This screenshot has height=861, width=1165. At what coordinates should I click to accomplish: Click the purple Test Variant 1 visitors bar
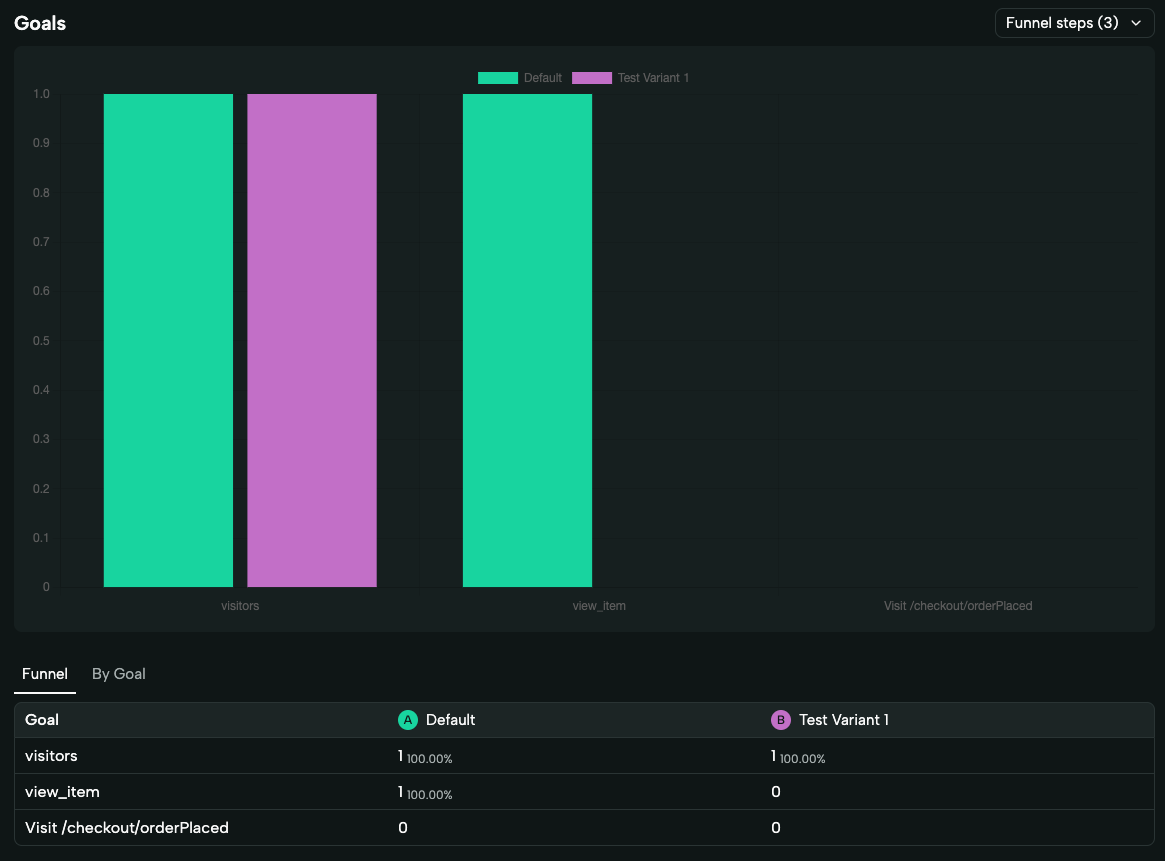click(312, 340)
